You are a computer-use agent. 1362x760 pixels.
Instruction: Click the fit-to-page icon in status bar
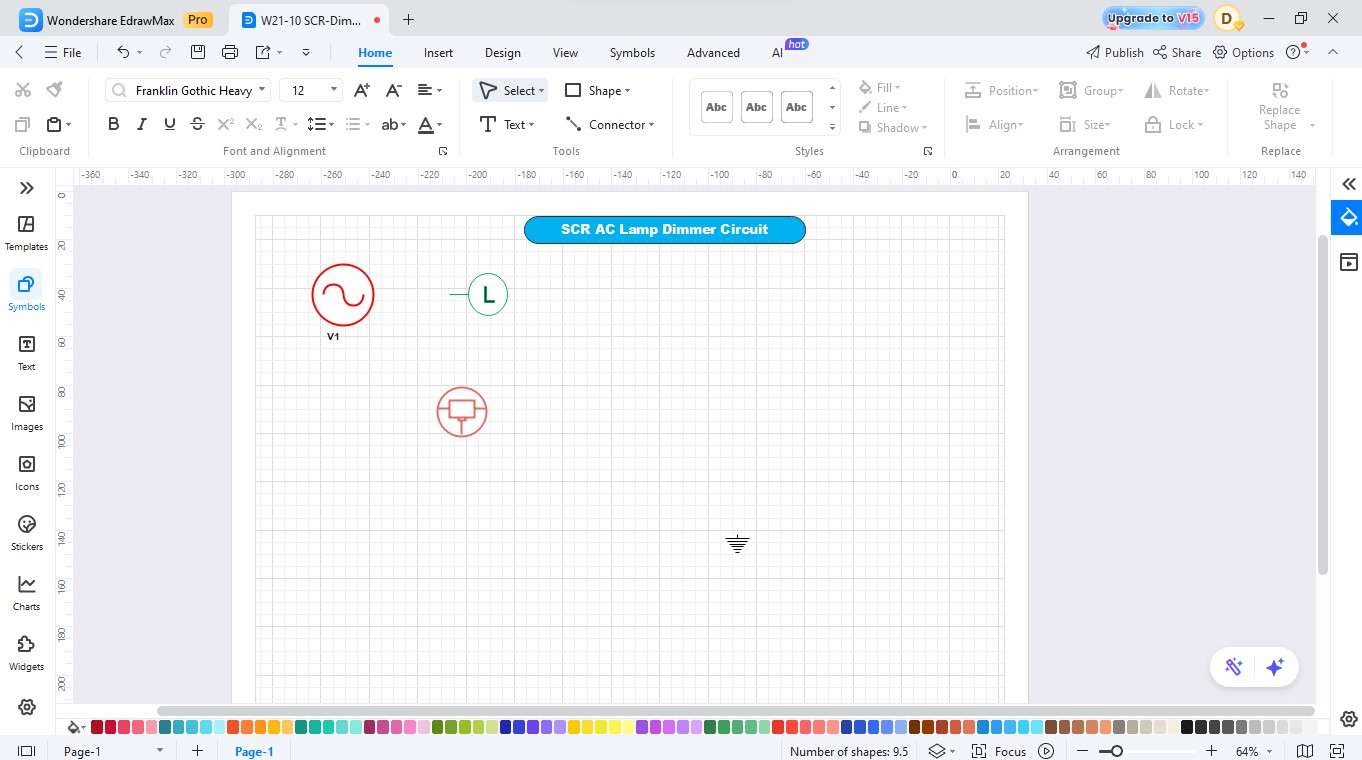tap(1337, 751)
